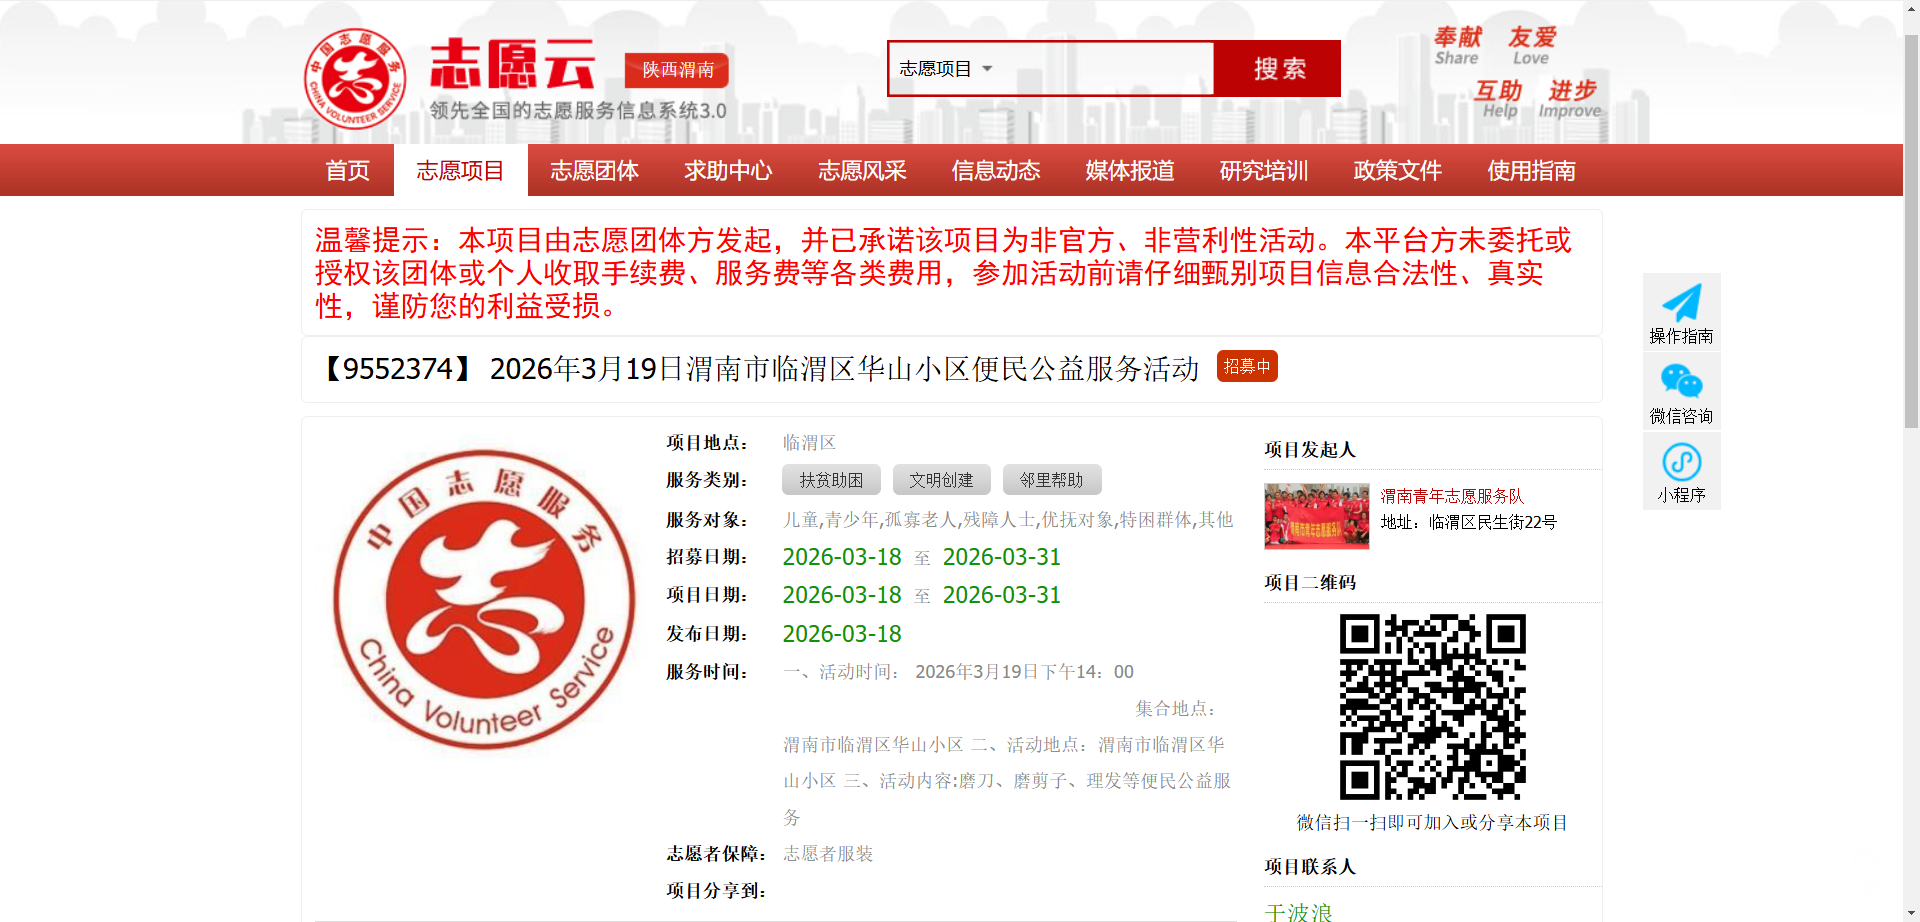Select the 使用指南 navigation tab
Screen dimensions: 1920x922
tap(1531, 171)
